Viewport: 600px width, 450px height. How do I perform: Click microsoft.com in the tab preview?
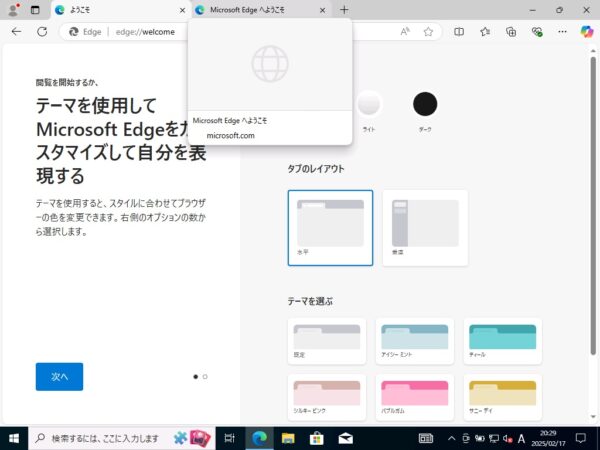coord(230,135)
